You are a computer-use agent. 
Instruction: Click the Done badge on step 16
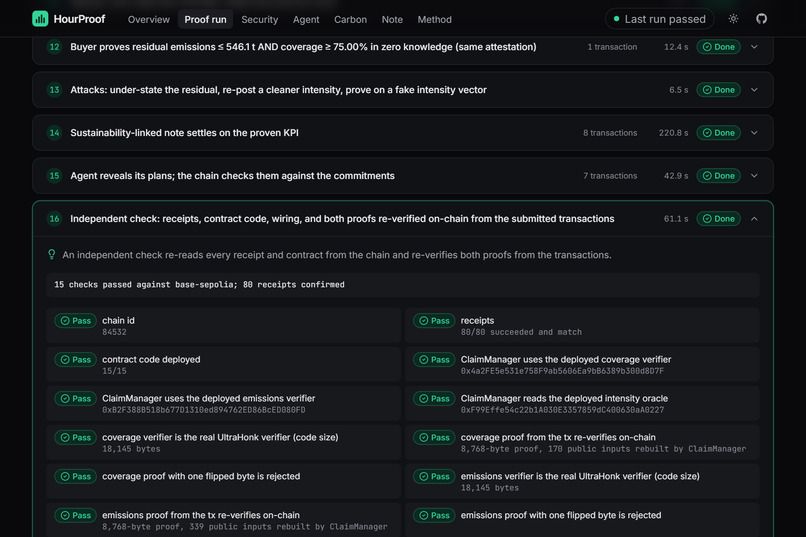pyautogui.click(x=719, y=219)
